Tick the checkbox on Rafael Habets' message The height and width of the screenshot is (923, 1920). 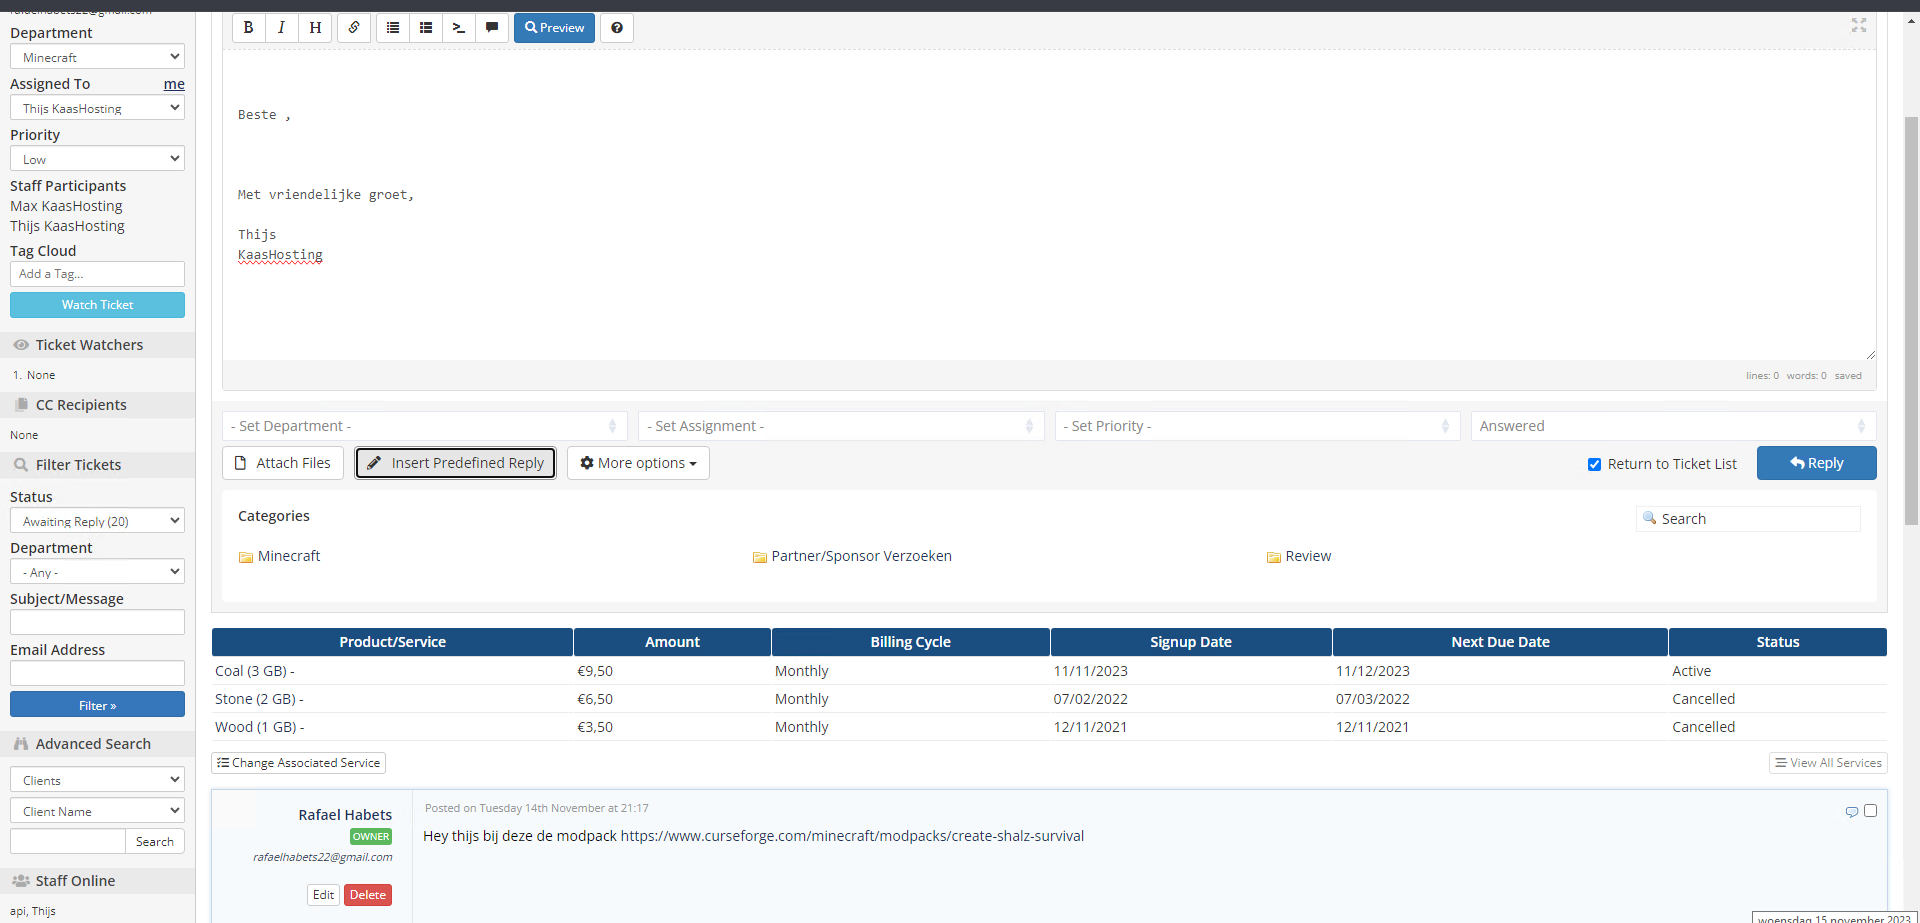(1870, 811)
